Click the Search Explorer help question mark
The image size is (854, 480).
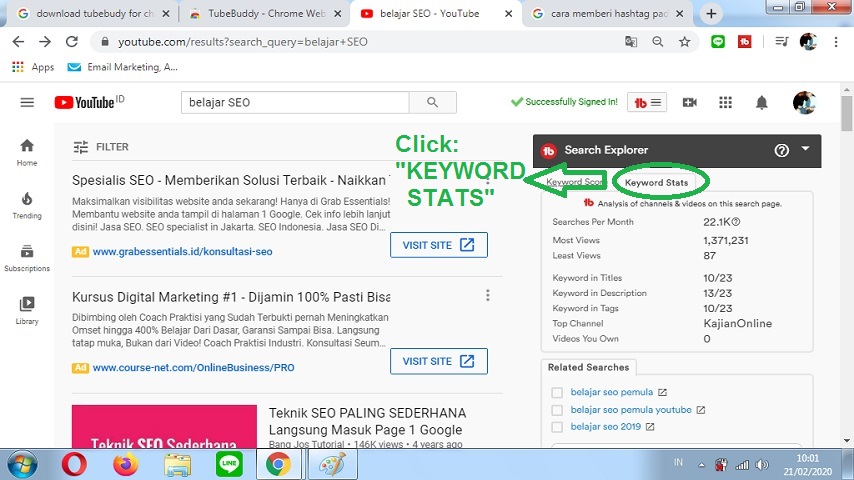point(782,150)
